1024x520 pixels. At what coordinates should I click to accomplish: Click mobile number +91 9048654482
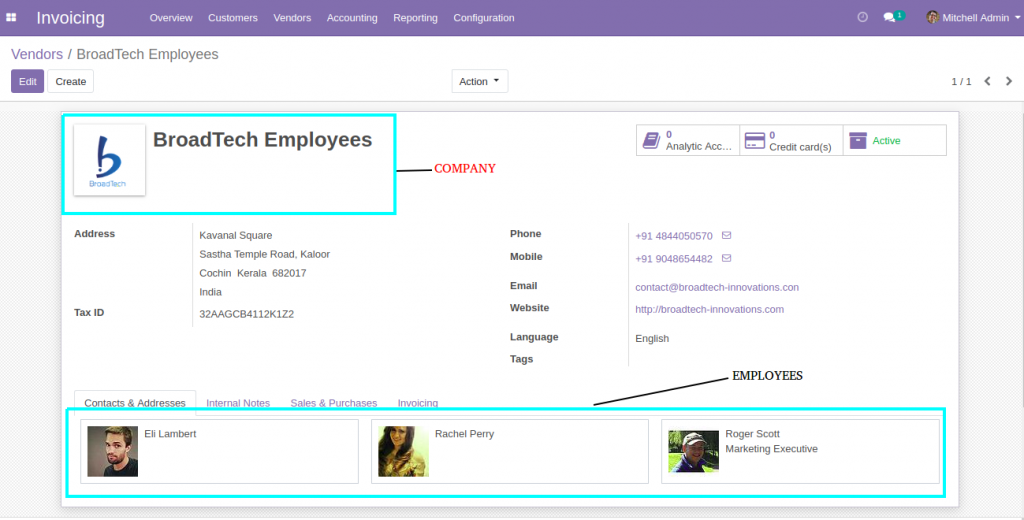pos(674,259)
